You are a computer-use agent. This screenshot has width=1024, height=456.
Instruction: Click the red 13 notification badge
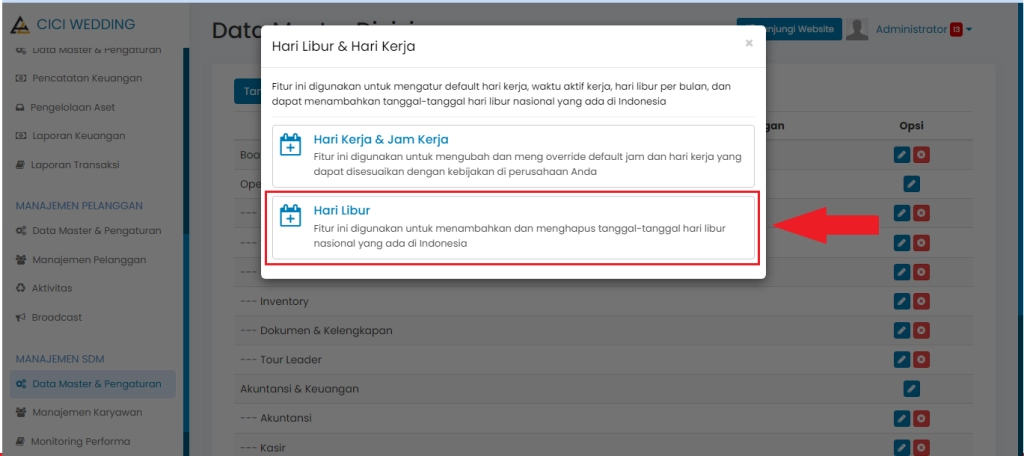(956, 29)
